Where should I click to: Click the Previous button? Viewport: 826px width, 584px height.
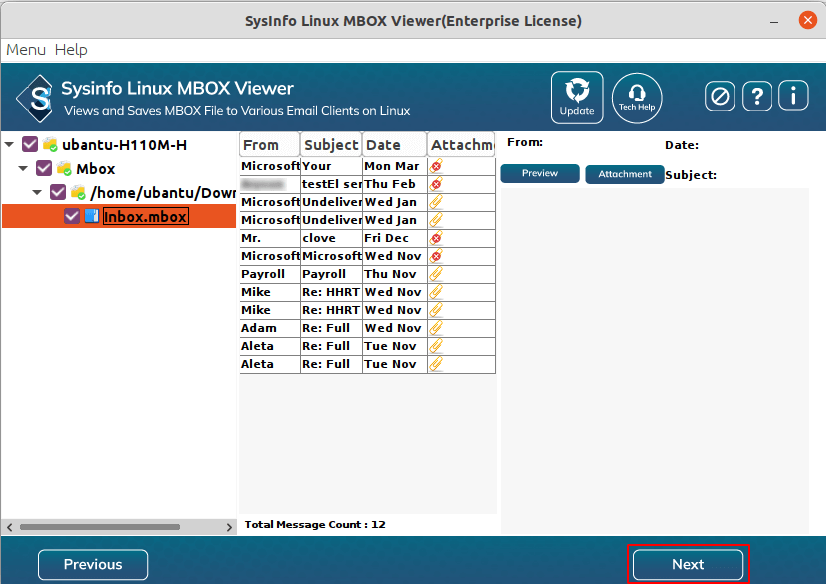pyautogui.click(x=93, y=565)
